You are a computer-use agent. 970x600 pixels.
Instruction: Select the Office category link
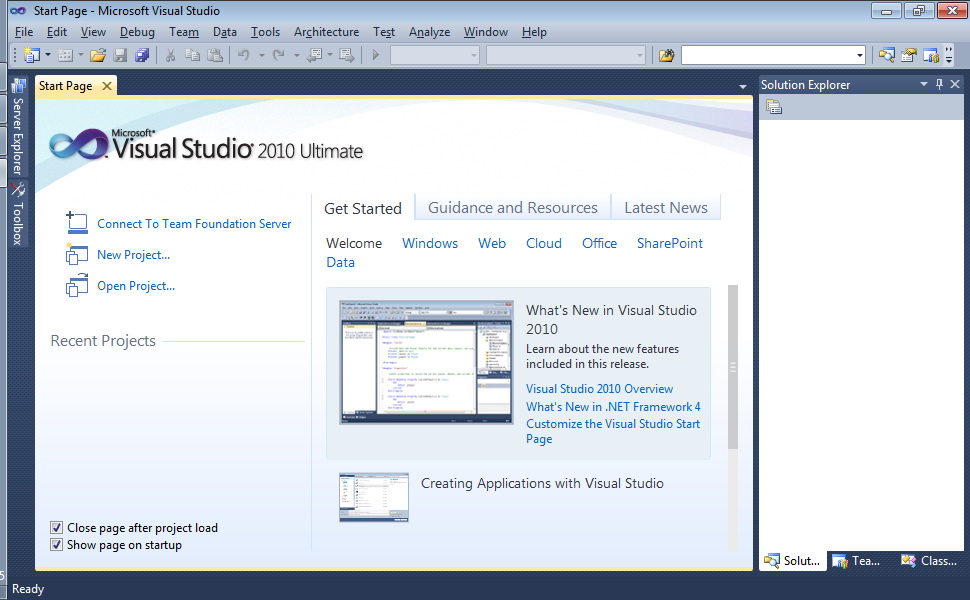coord(599,243)
